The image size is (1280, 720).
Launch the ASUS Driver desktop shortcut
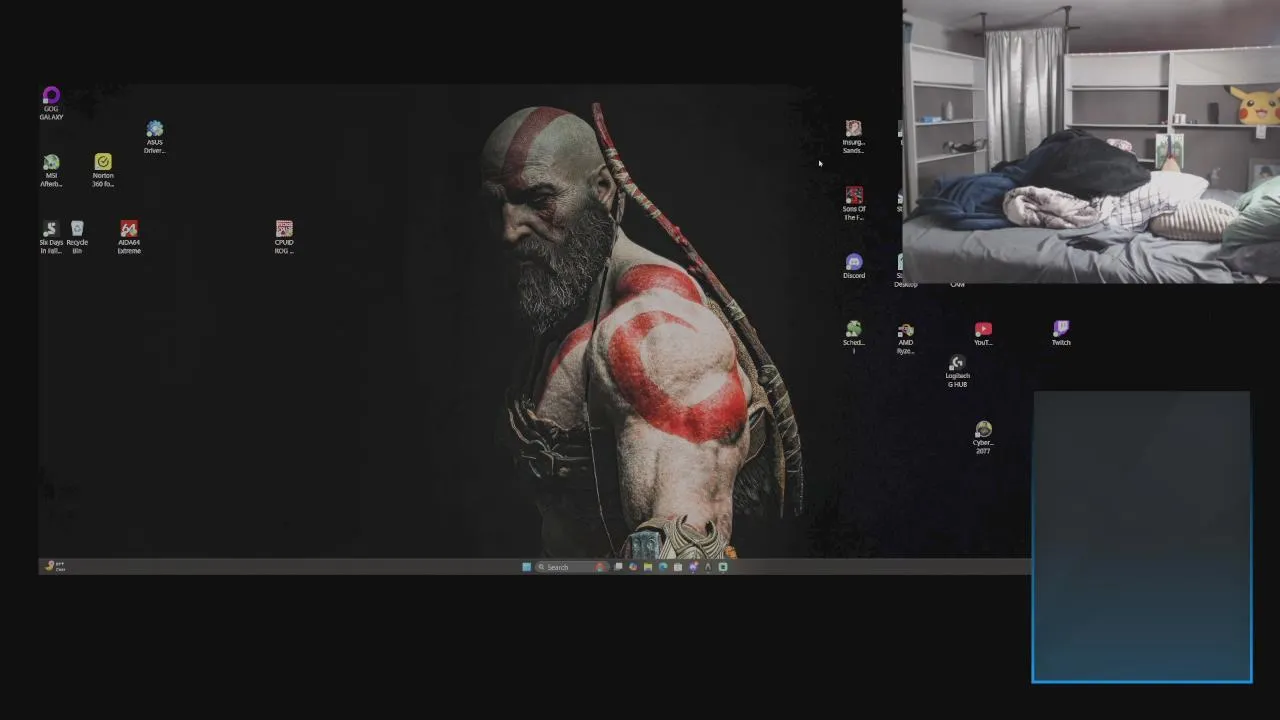coord(154,138)
